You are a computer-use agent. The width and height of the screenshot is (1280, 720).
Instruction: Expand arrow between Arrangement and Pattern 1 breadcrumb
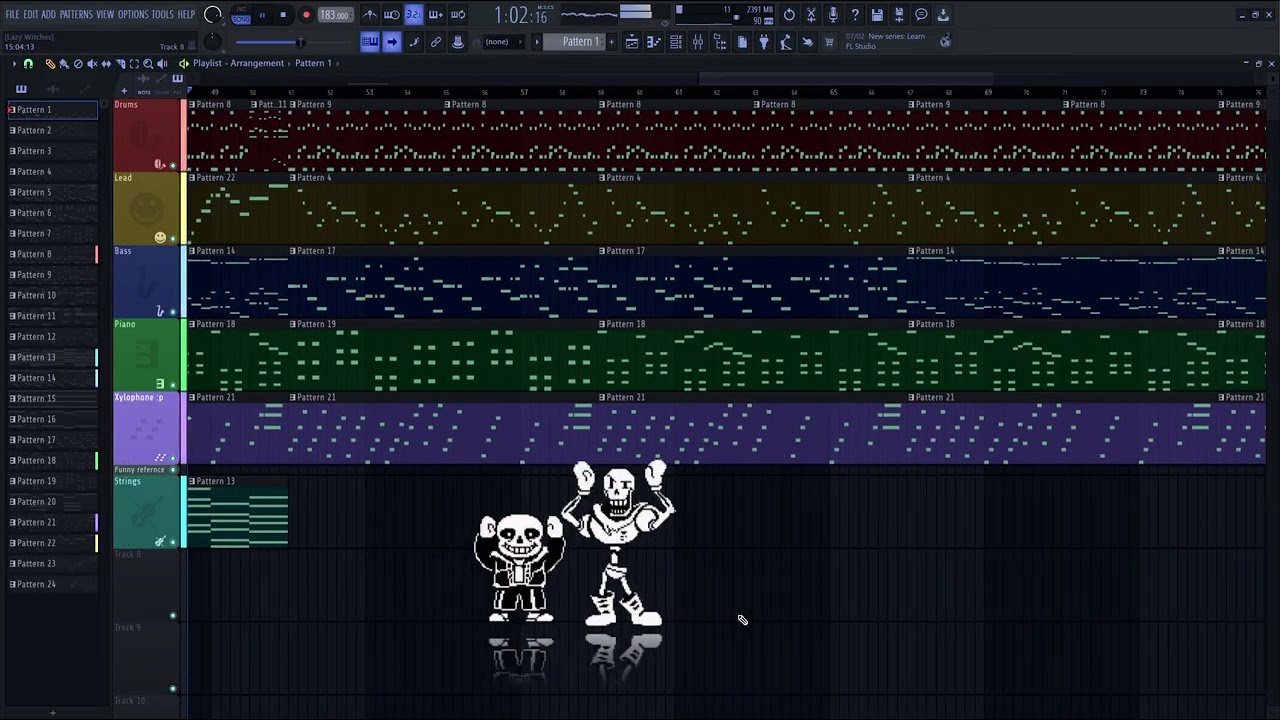pos(289,63)
